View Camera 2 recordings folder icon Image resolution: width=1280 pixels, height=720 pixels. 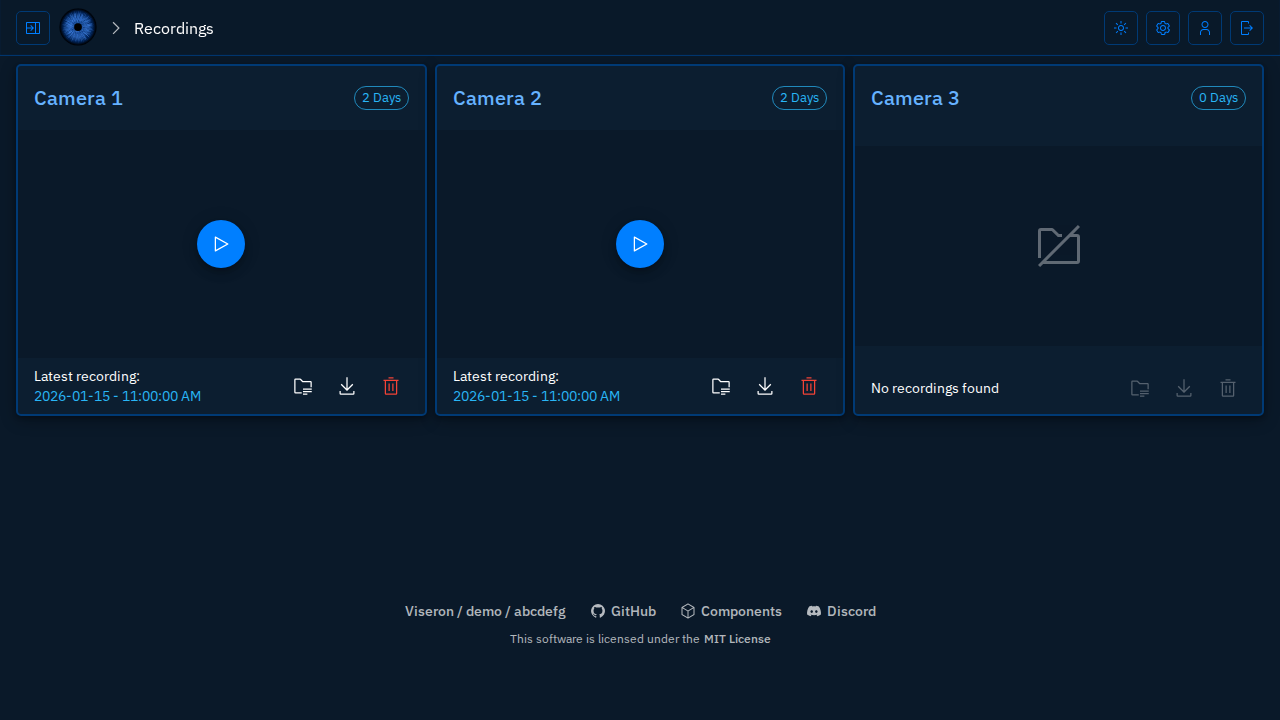click(x=721, y=386)
